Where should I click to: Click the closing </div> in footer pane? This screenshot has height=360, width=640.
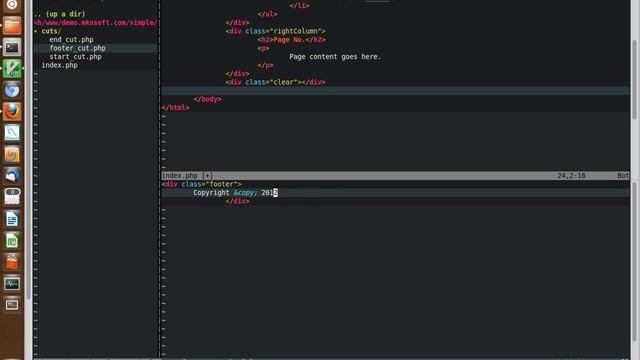click(238, 201)
